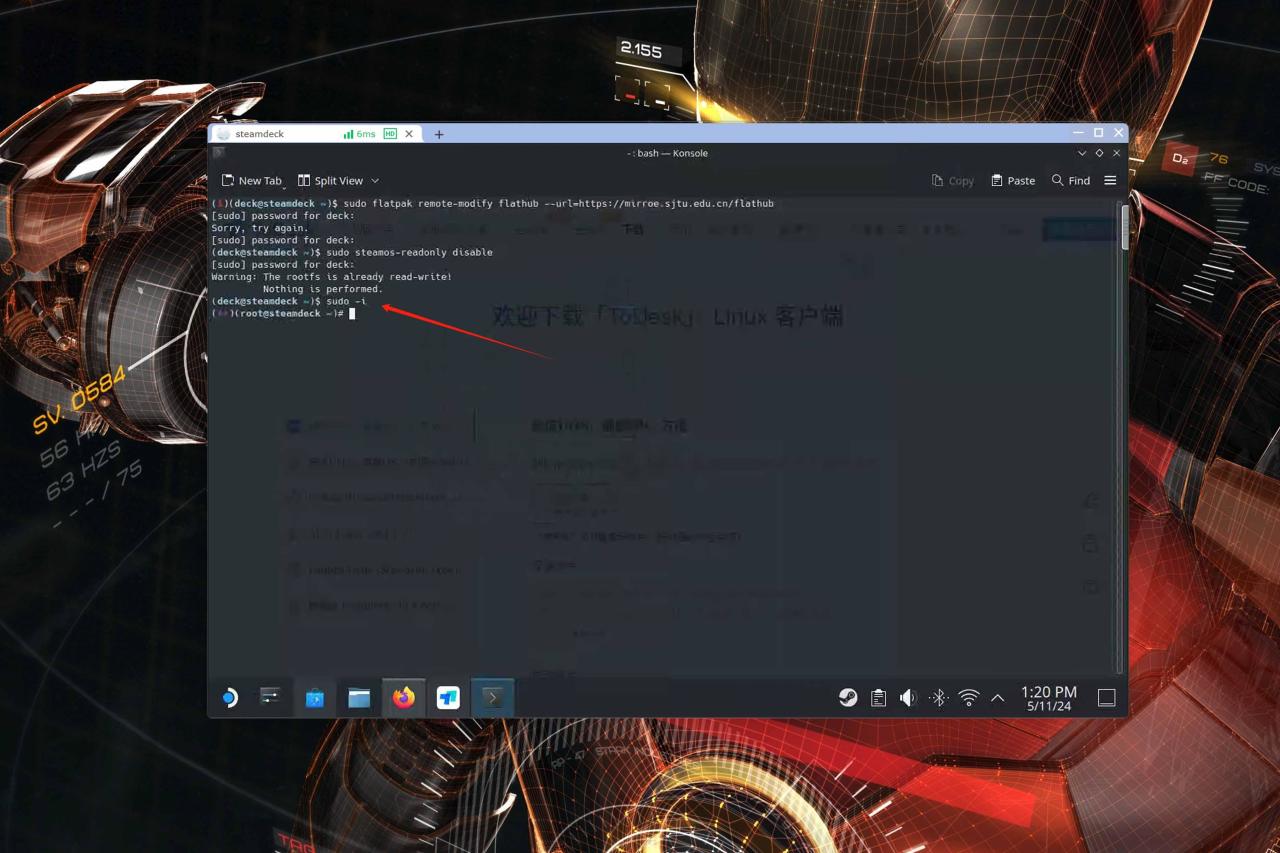Open the Steam tray icon
The width and height of the screenshot is (1280, 853).
click(848, 697)
